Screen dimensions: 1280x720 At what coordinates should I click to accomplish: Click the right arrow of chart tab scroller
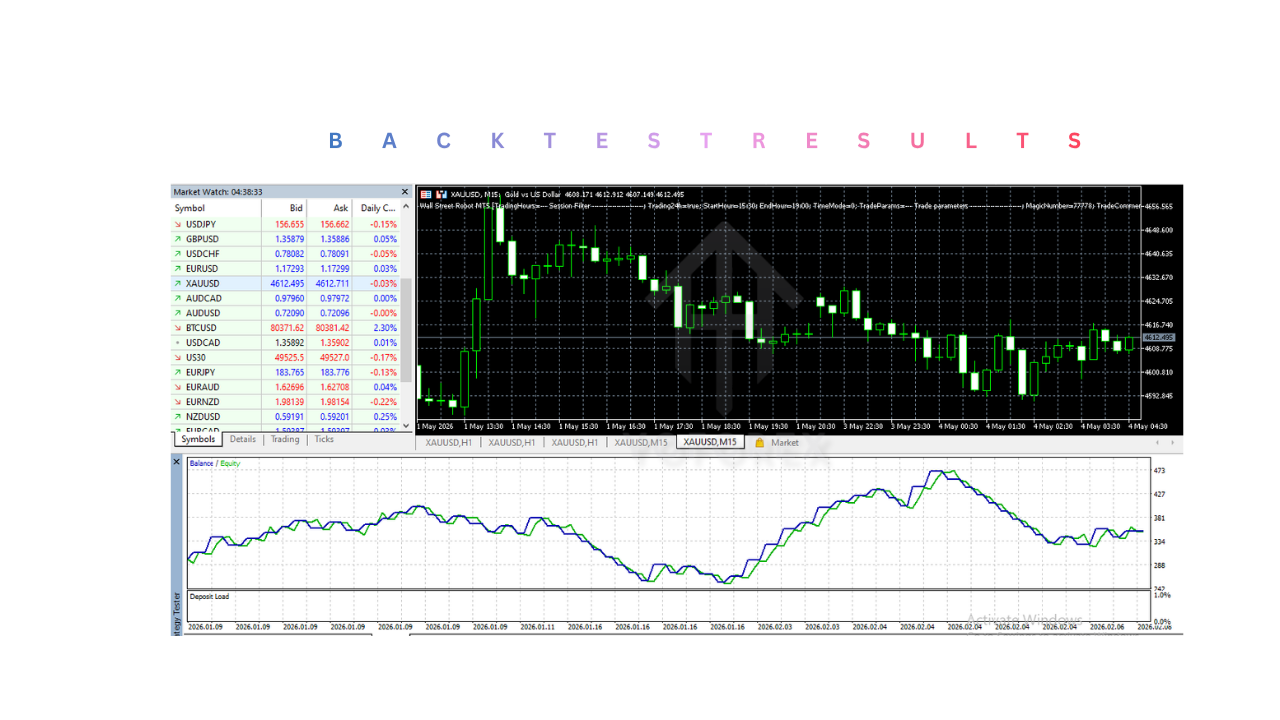point(1172,442)
